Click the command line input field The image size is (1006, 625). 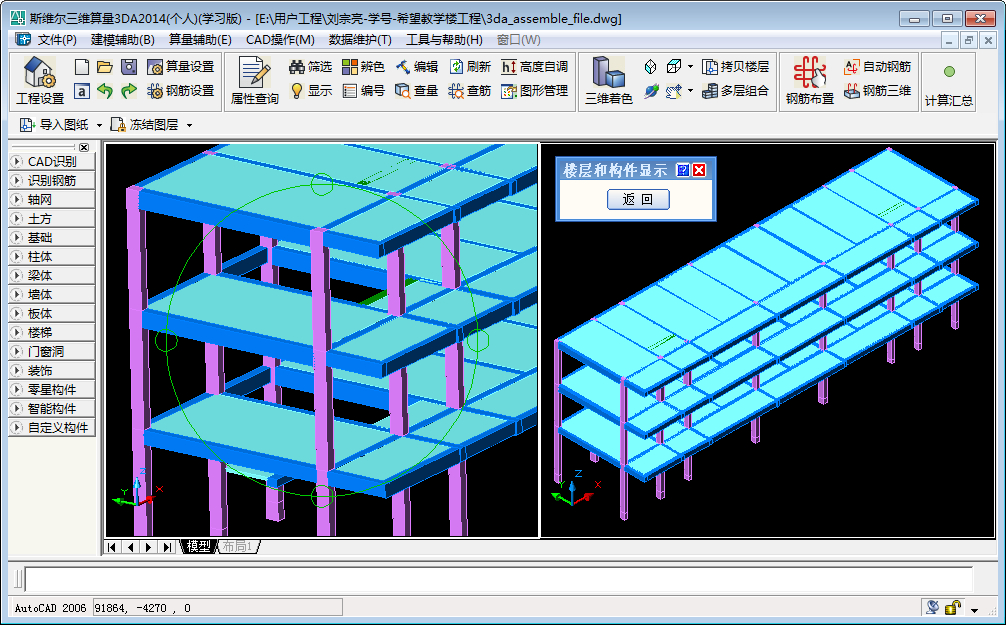coord(499,579)
